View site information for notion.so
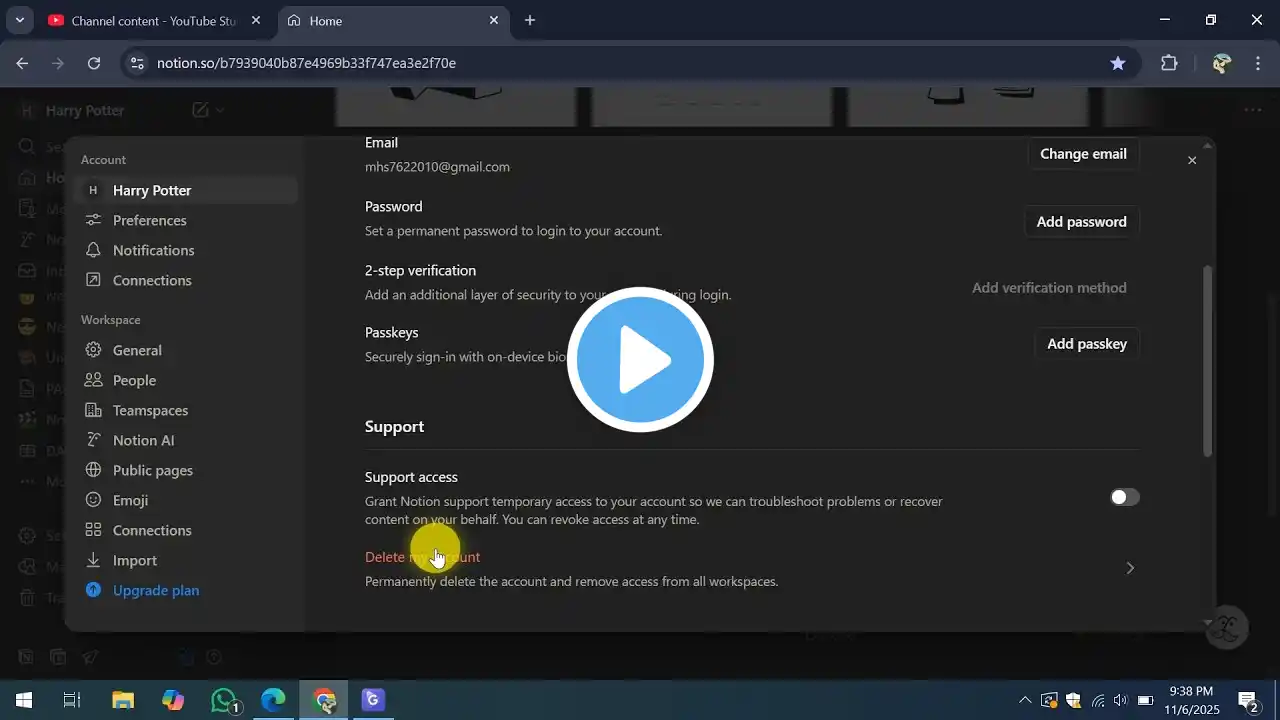 click(137, 63)
